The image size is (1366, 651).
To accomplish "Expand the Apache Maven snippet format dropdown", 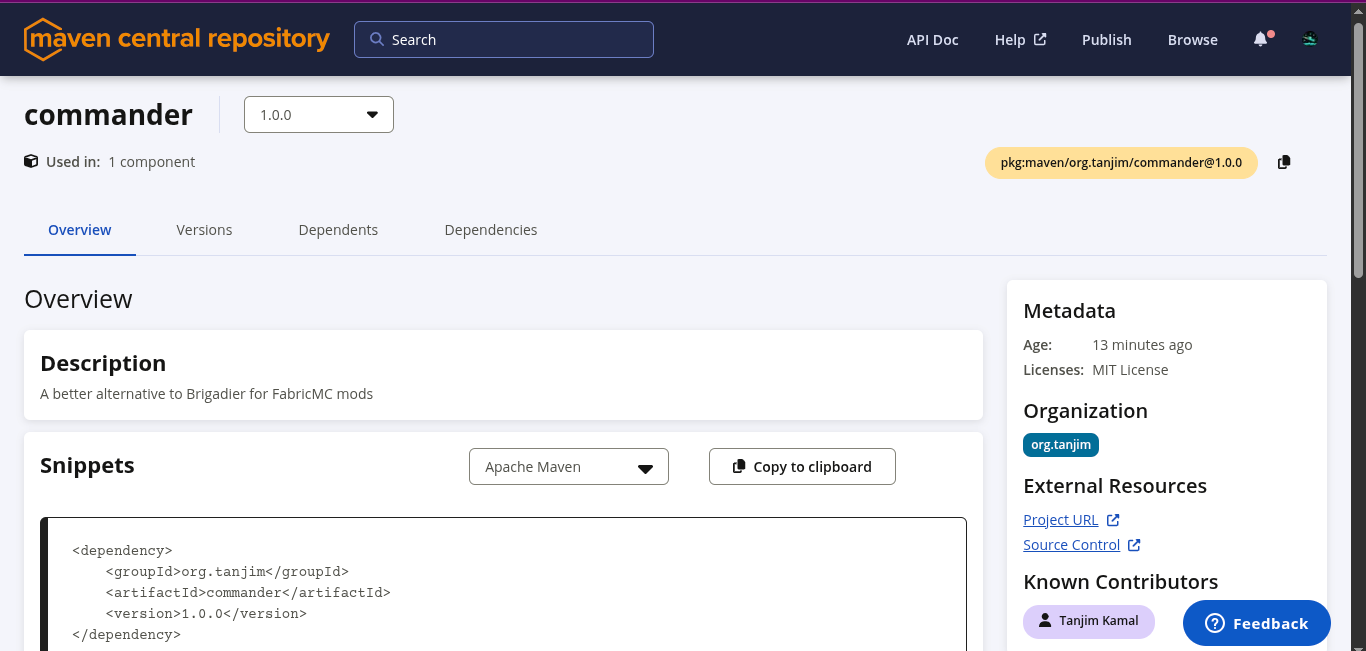I will 568,467.
